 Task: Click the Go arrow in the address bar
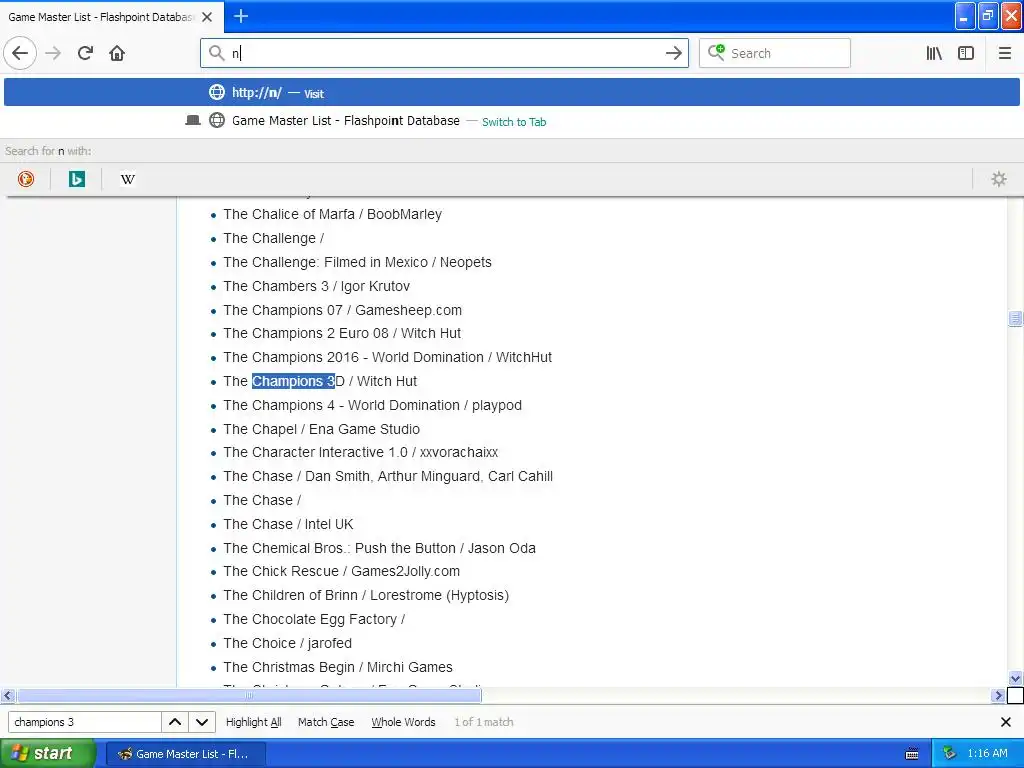673,53
